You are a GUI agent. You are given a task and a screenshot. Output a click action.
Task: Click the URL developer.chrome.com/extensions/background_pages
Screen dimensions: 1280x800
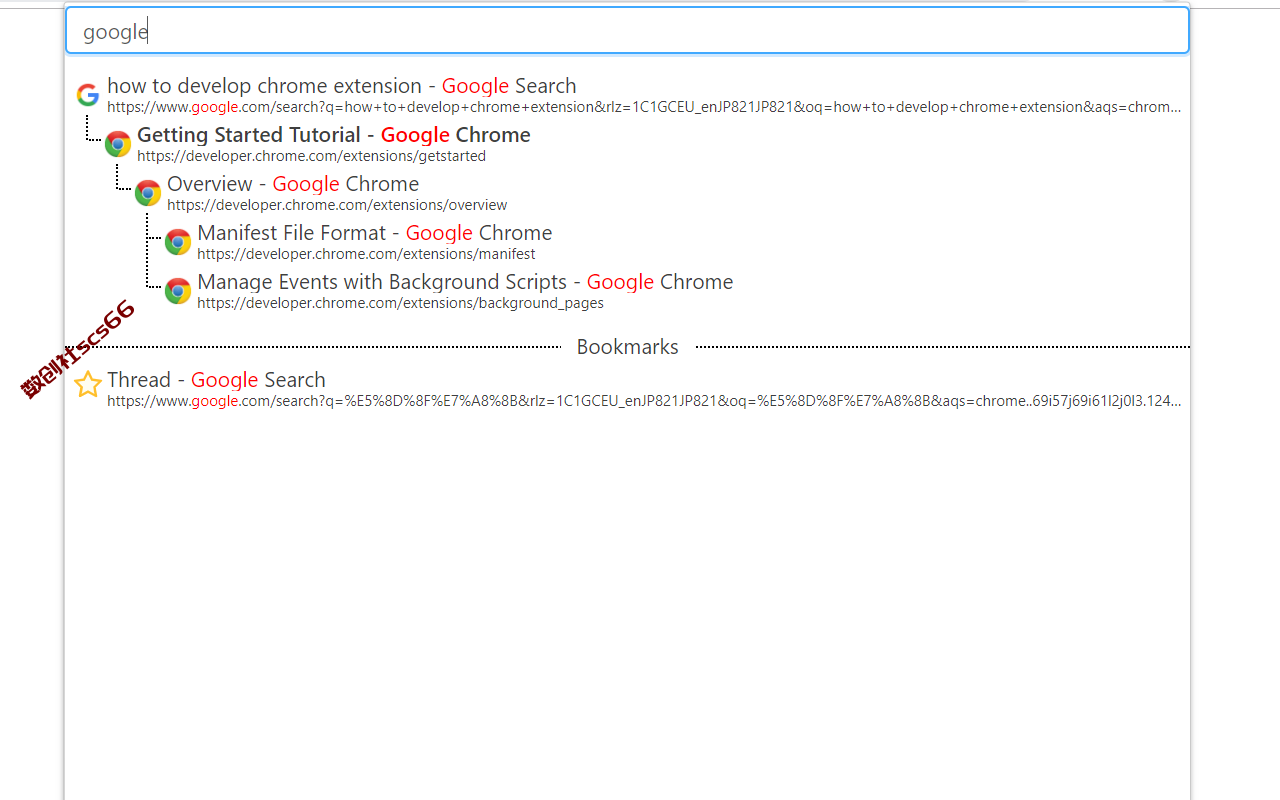[x=400, y=303]
